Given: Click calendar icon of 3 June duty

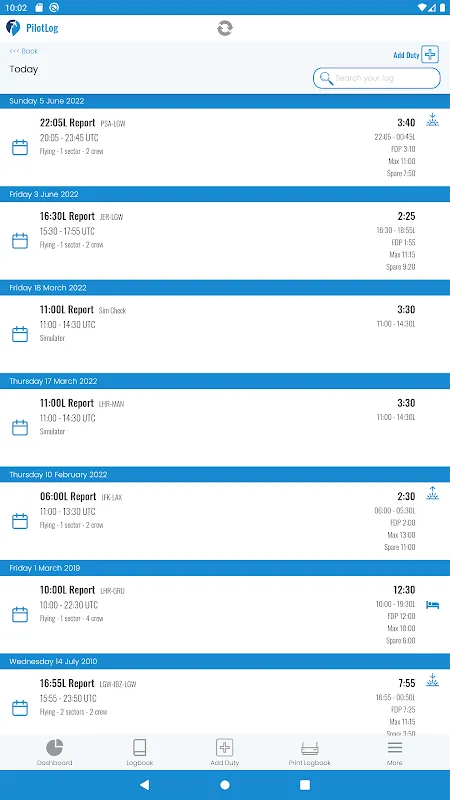Looking at the screenshot, I should (20, 241).
